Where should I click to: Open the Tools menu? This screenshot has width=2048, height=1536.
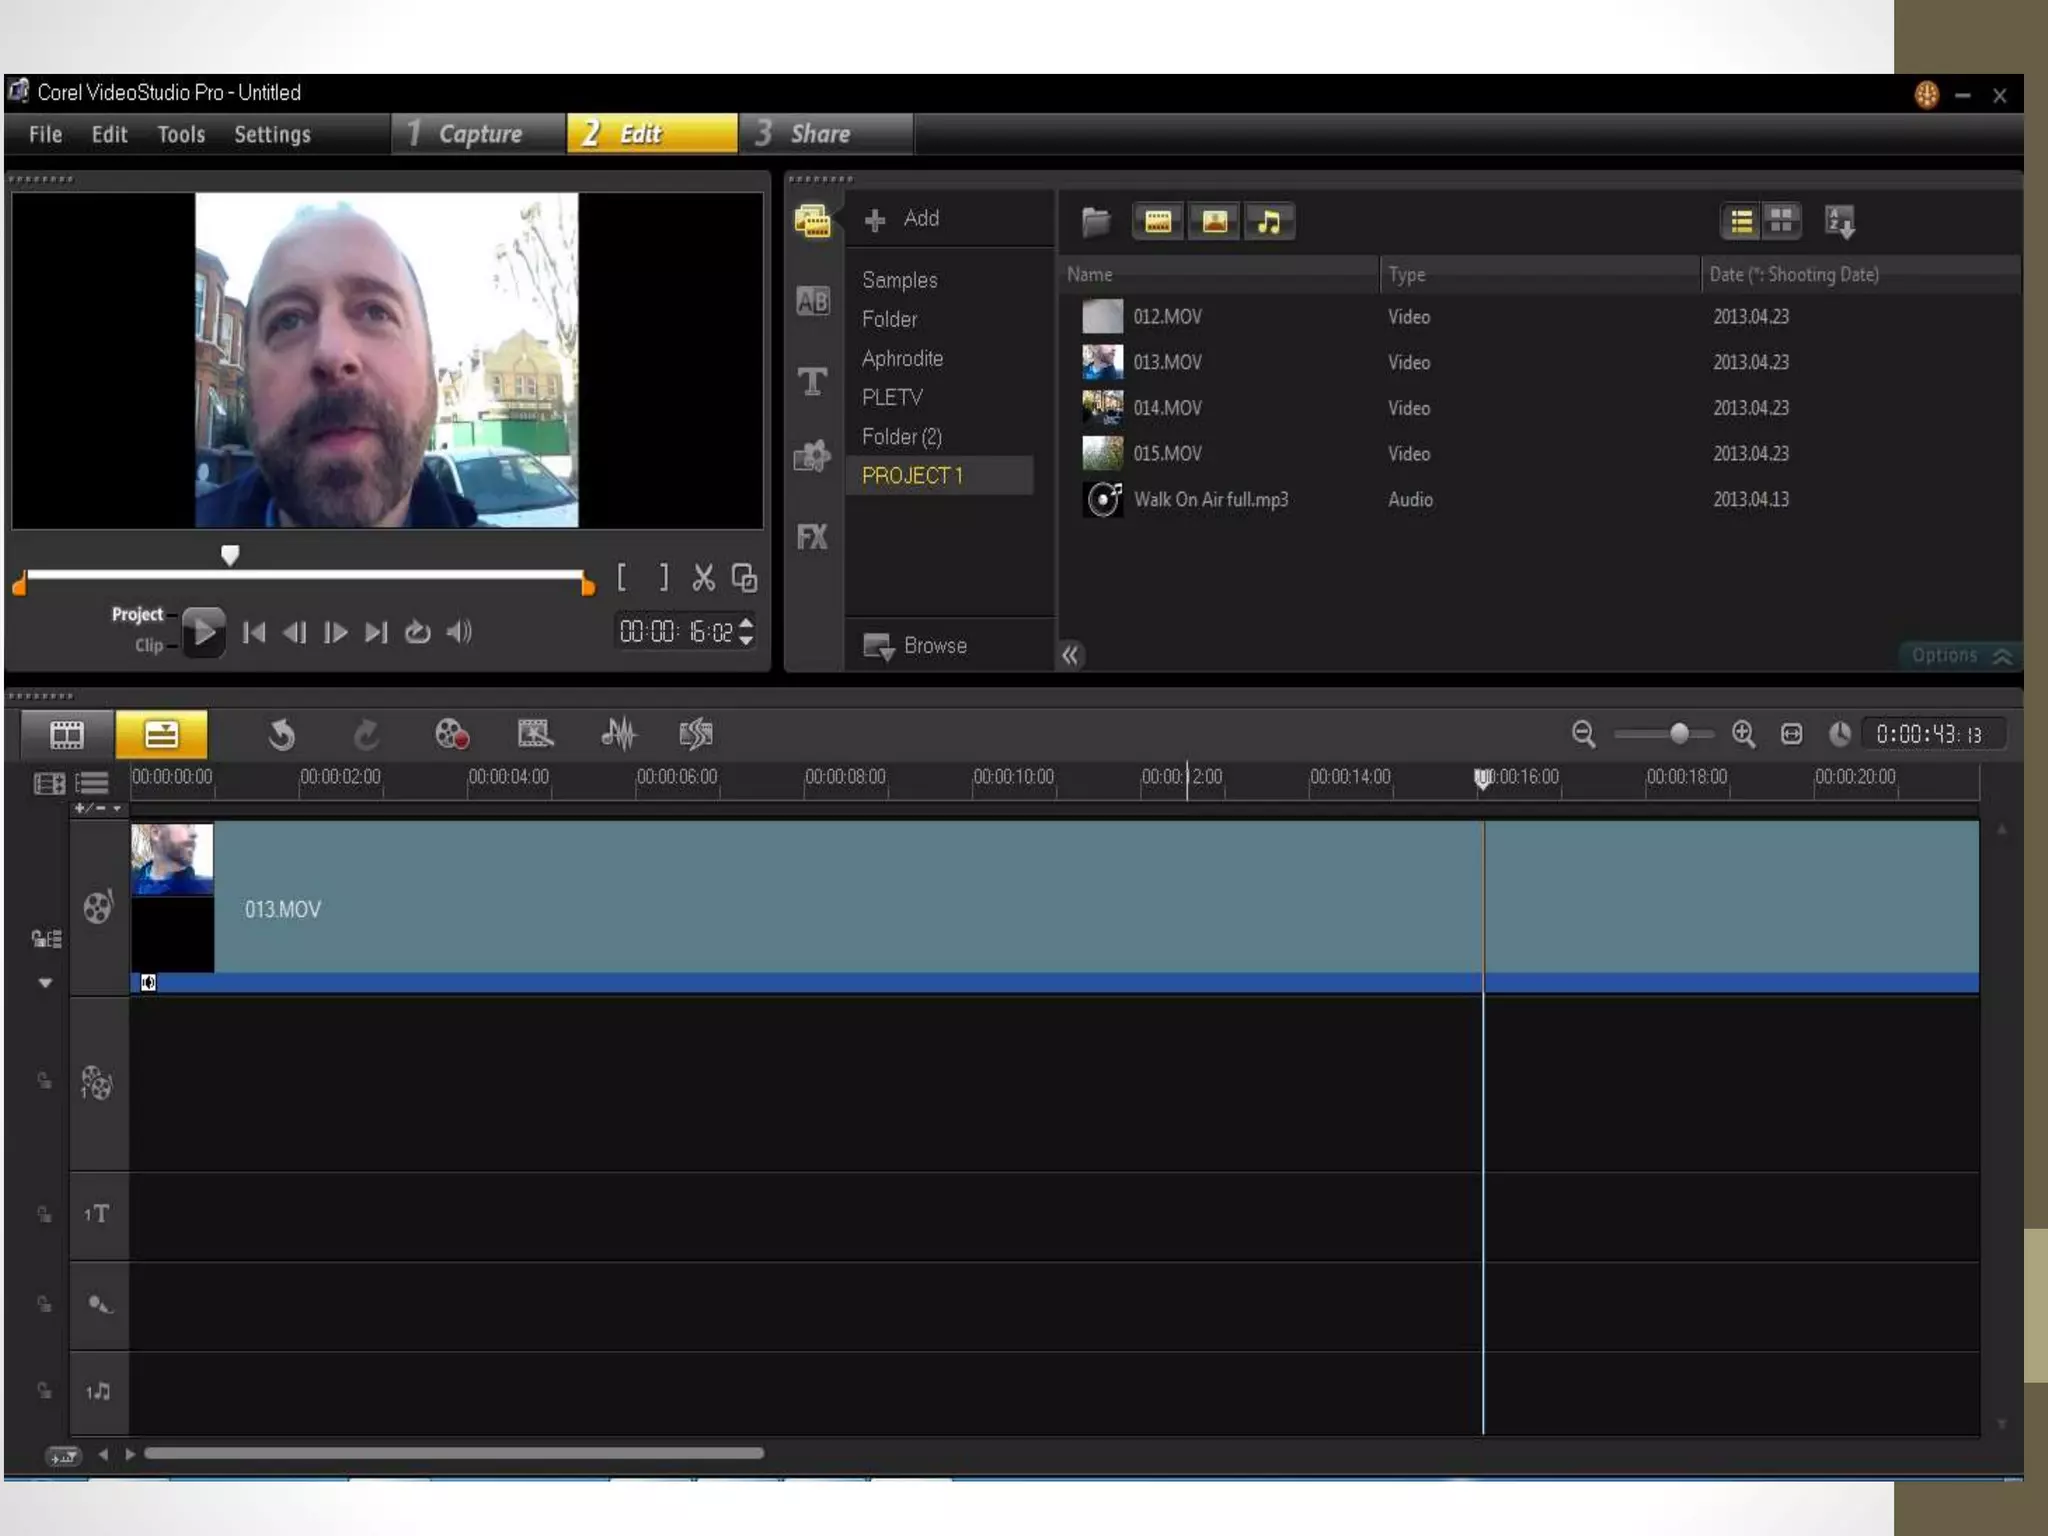pos(181,135)
